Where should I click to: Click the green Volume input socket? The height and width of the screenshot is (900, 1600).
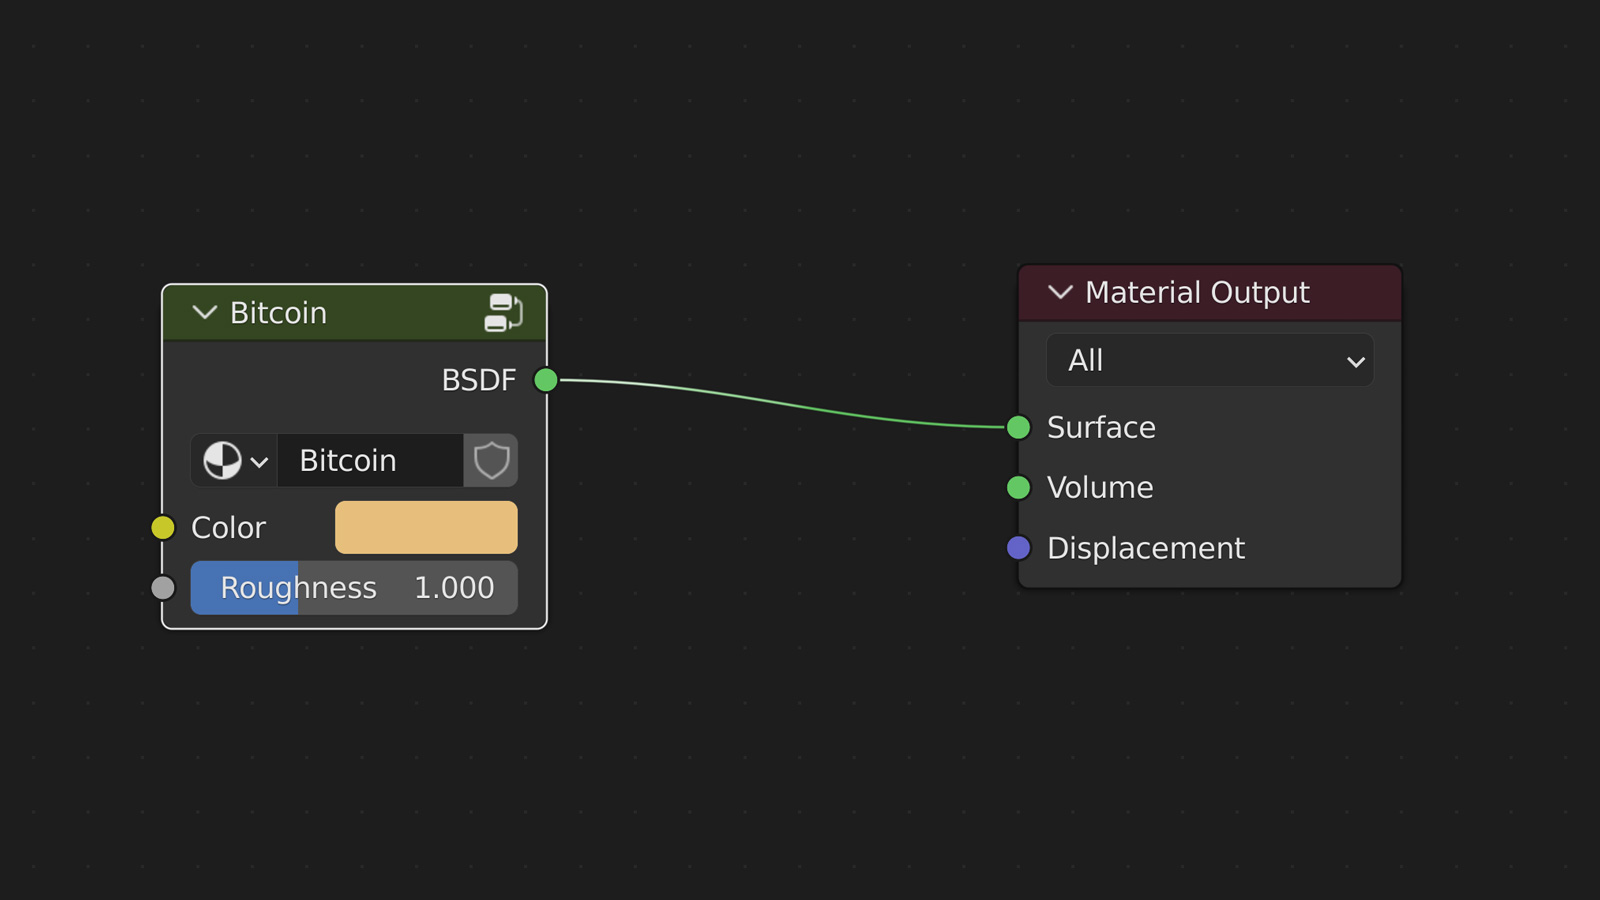tap(1018, 488)
